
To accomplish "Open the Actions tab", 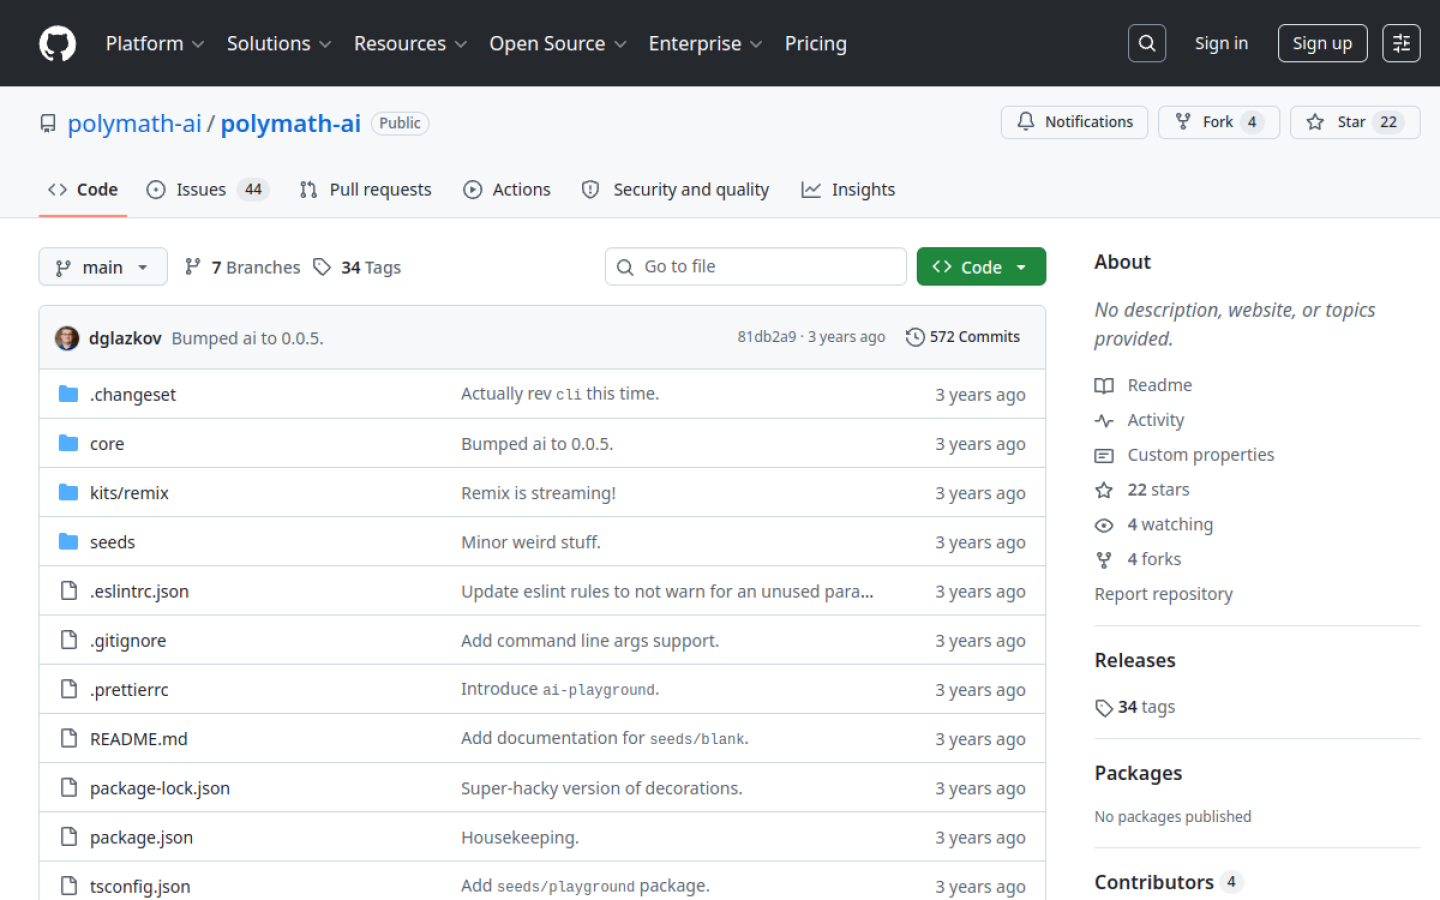I will pyautogui.click(x=507, y=189).
